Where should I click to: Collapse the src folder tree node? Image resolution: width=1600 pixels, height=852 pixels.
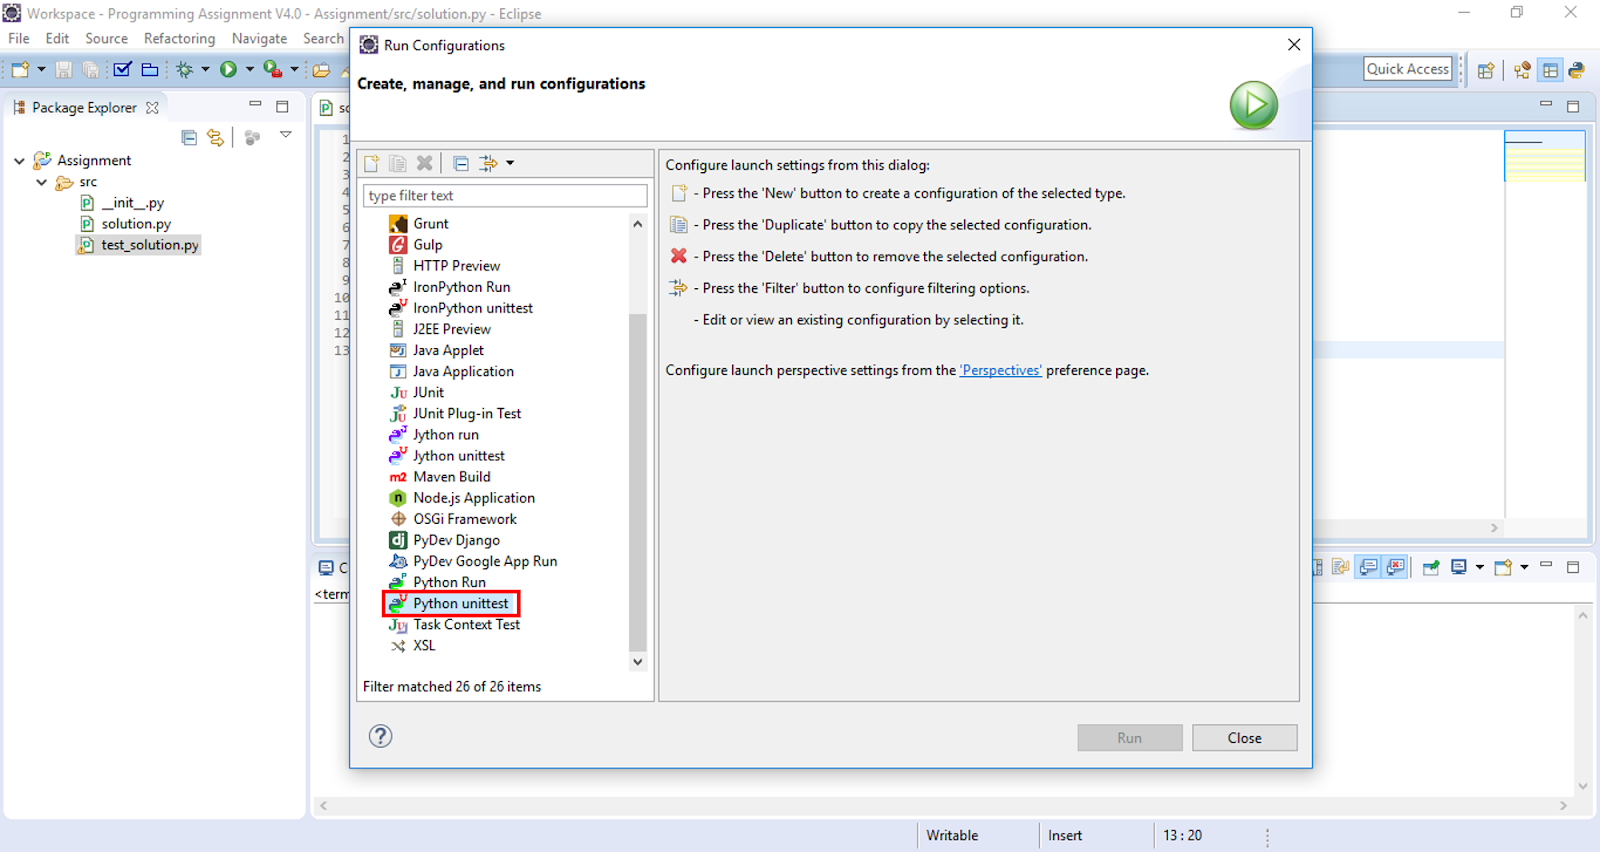(x=41, y=182)
